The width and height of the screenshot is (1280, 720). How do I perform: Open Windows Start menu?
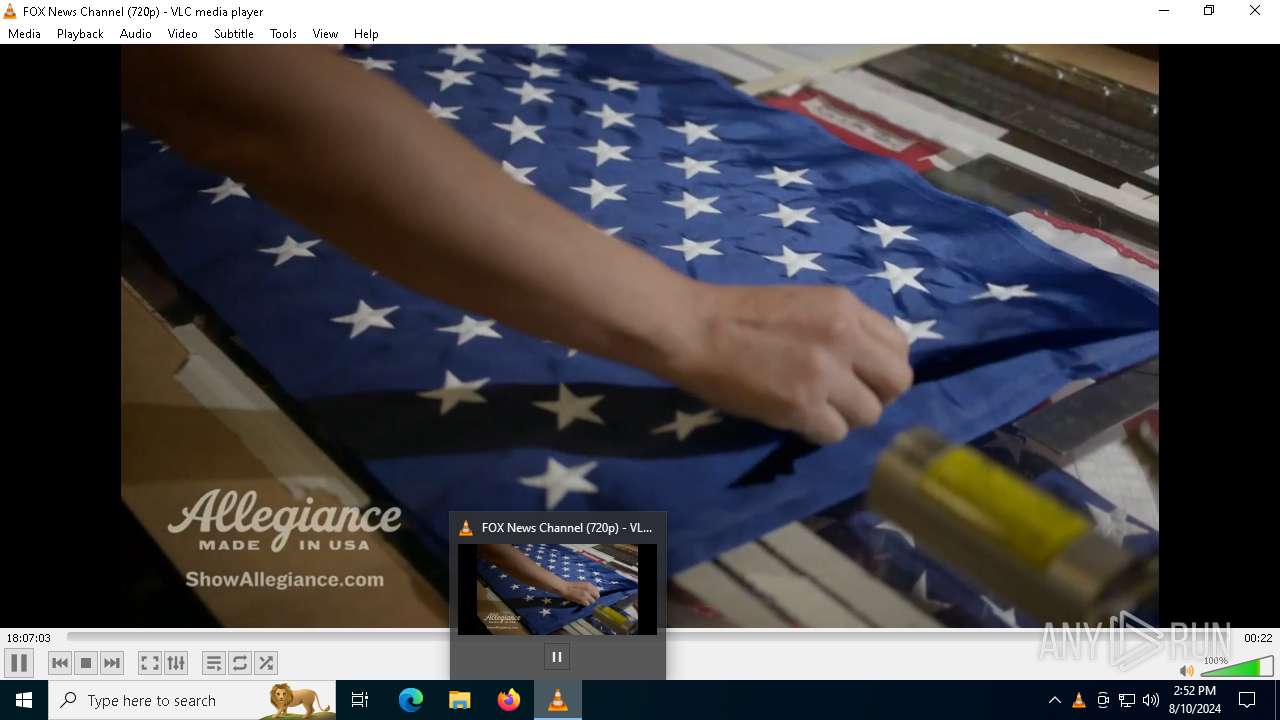pyautogui.click(x=24, y=700)
